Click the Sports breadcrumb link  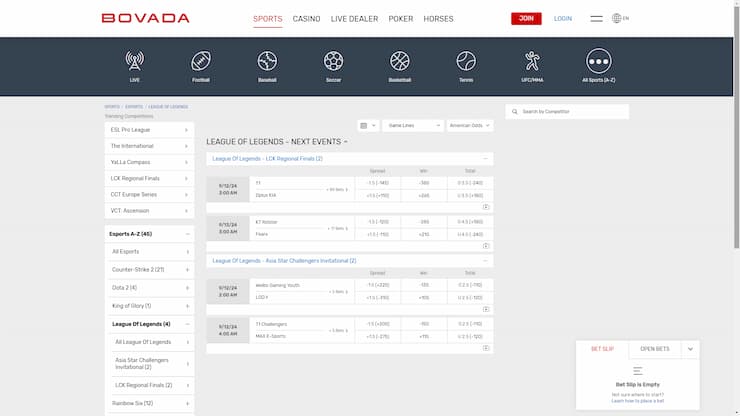[x=112, y=107]
